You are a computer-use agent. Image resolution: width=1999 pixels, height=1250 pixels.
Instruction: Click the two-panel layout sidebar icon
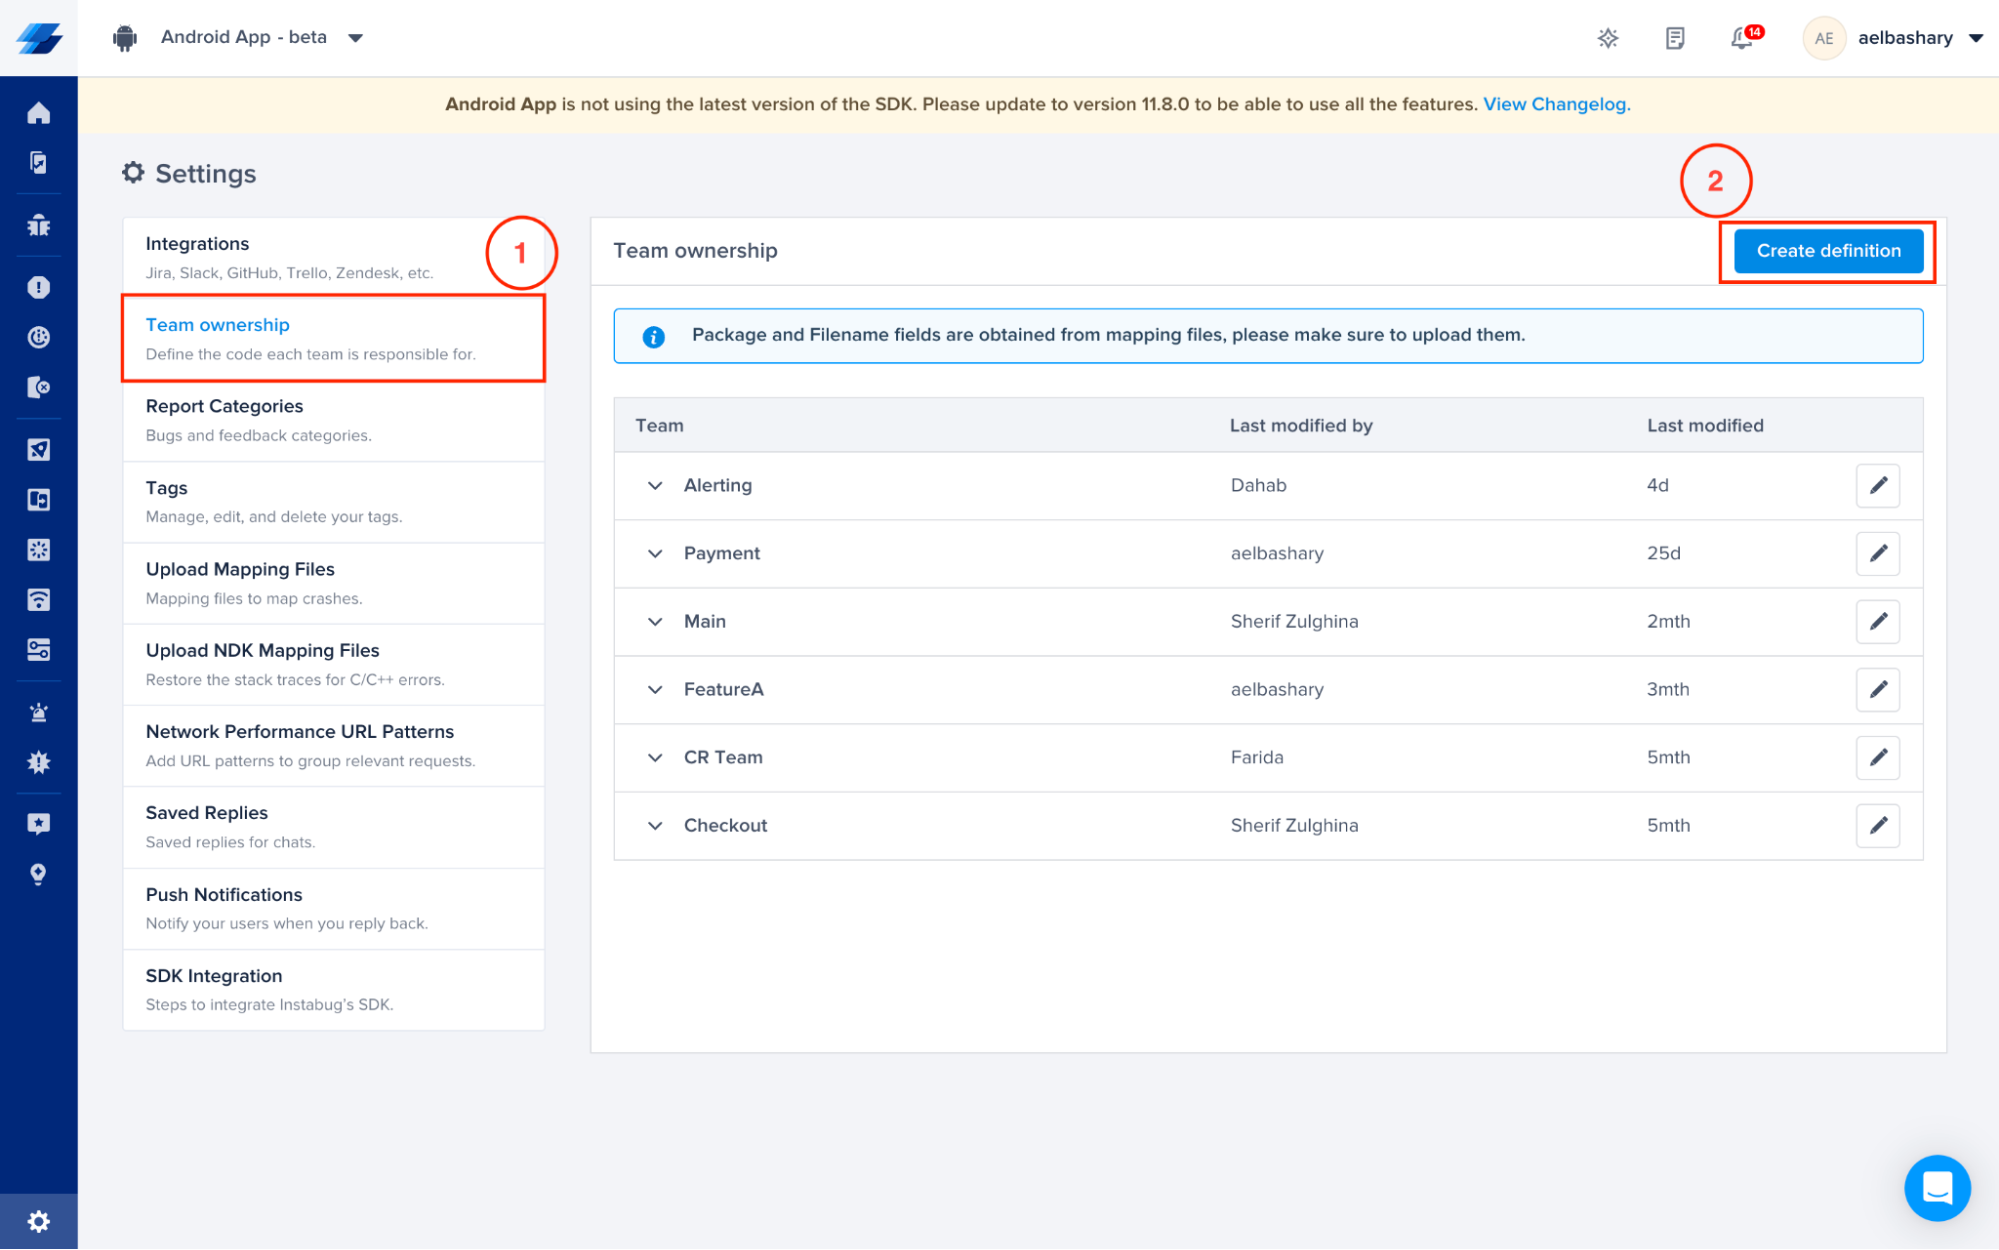tap(38, 500)
